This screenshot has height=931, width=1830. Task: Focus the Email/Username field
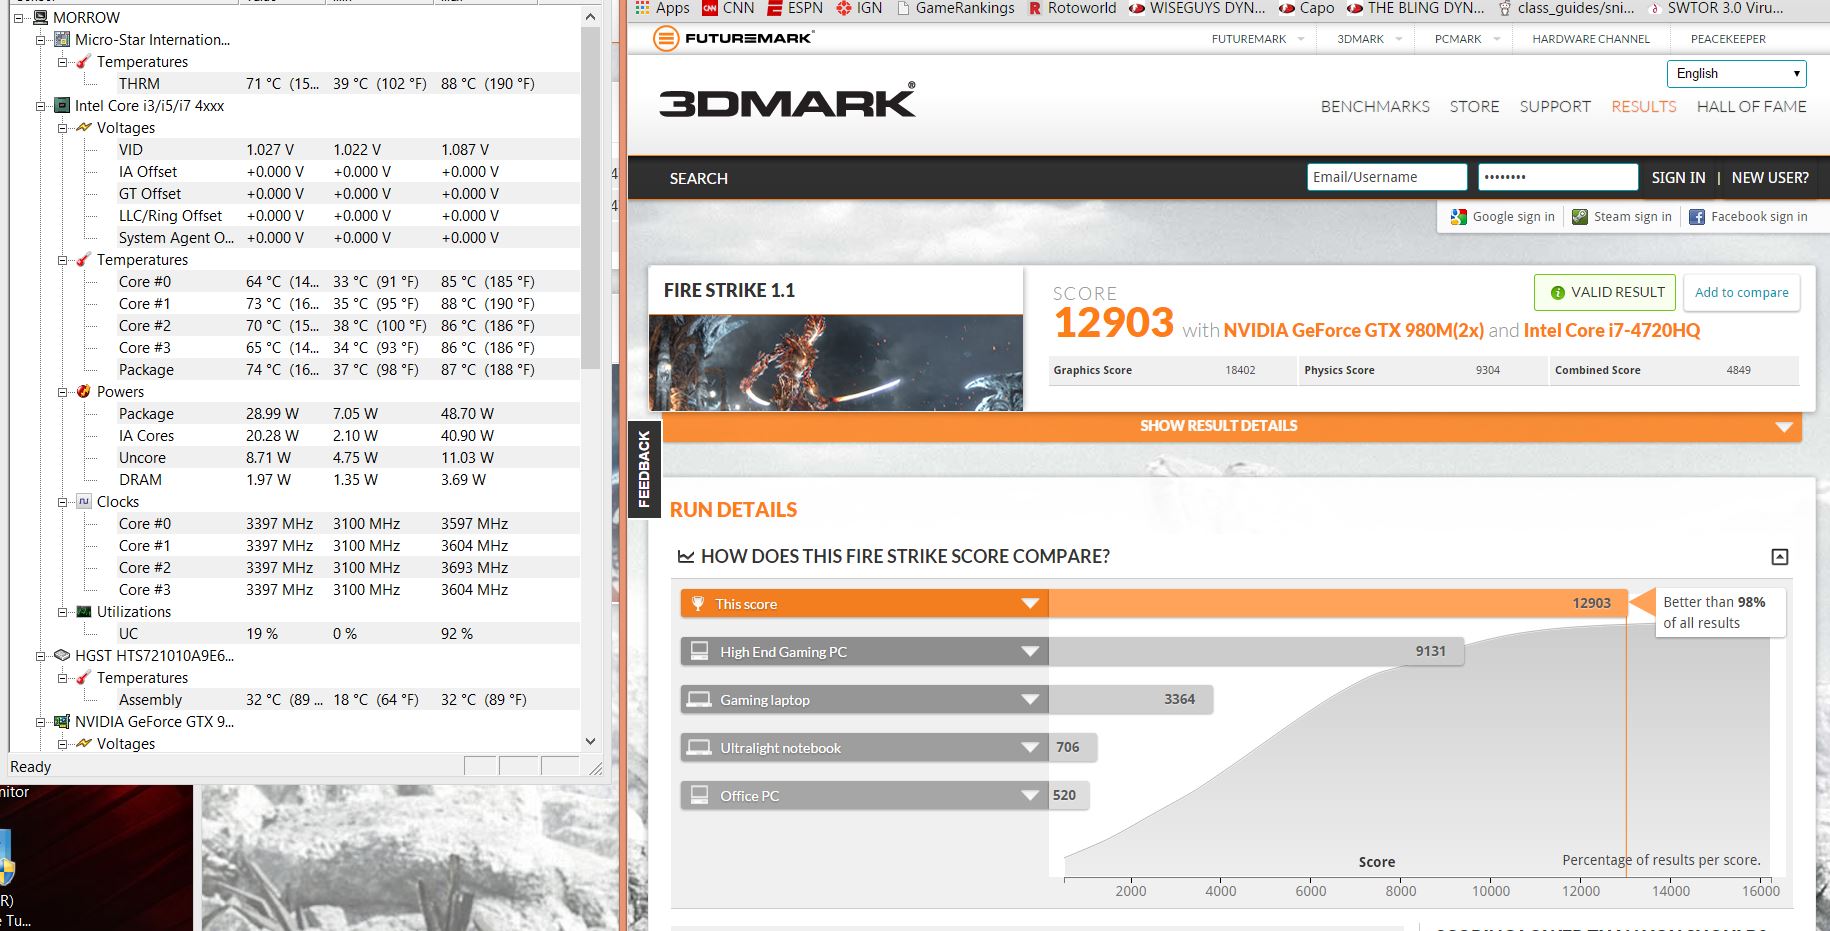coord(1386,177)
